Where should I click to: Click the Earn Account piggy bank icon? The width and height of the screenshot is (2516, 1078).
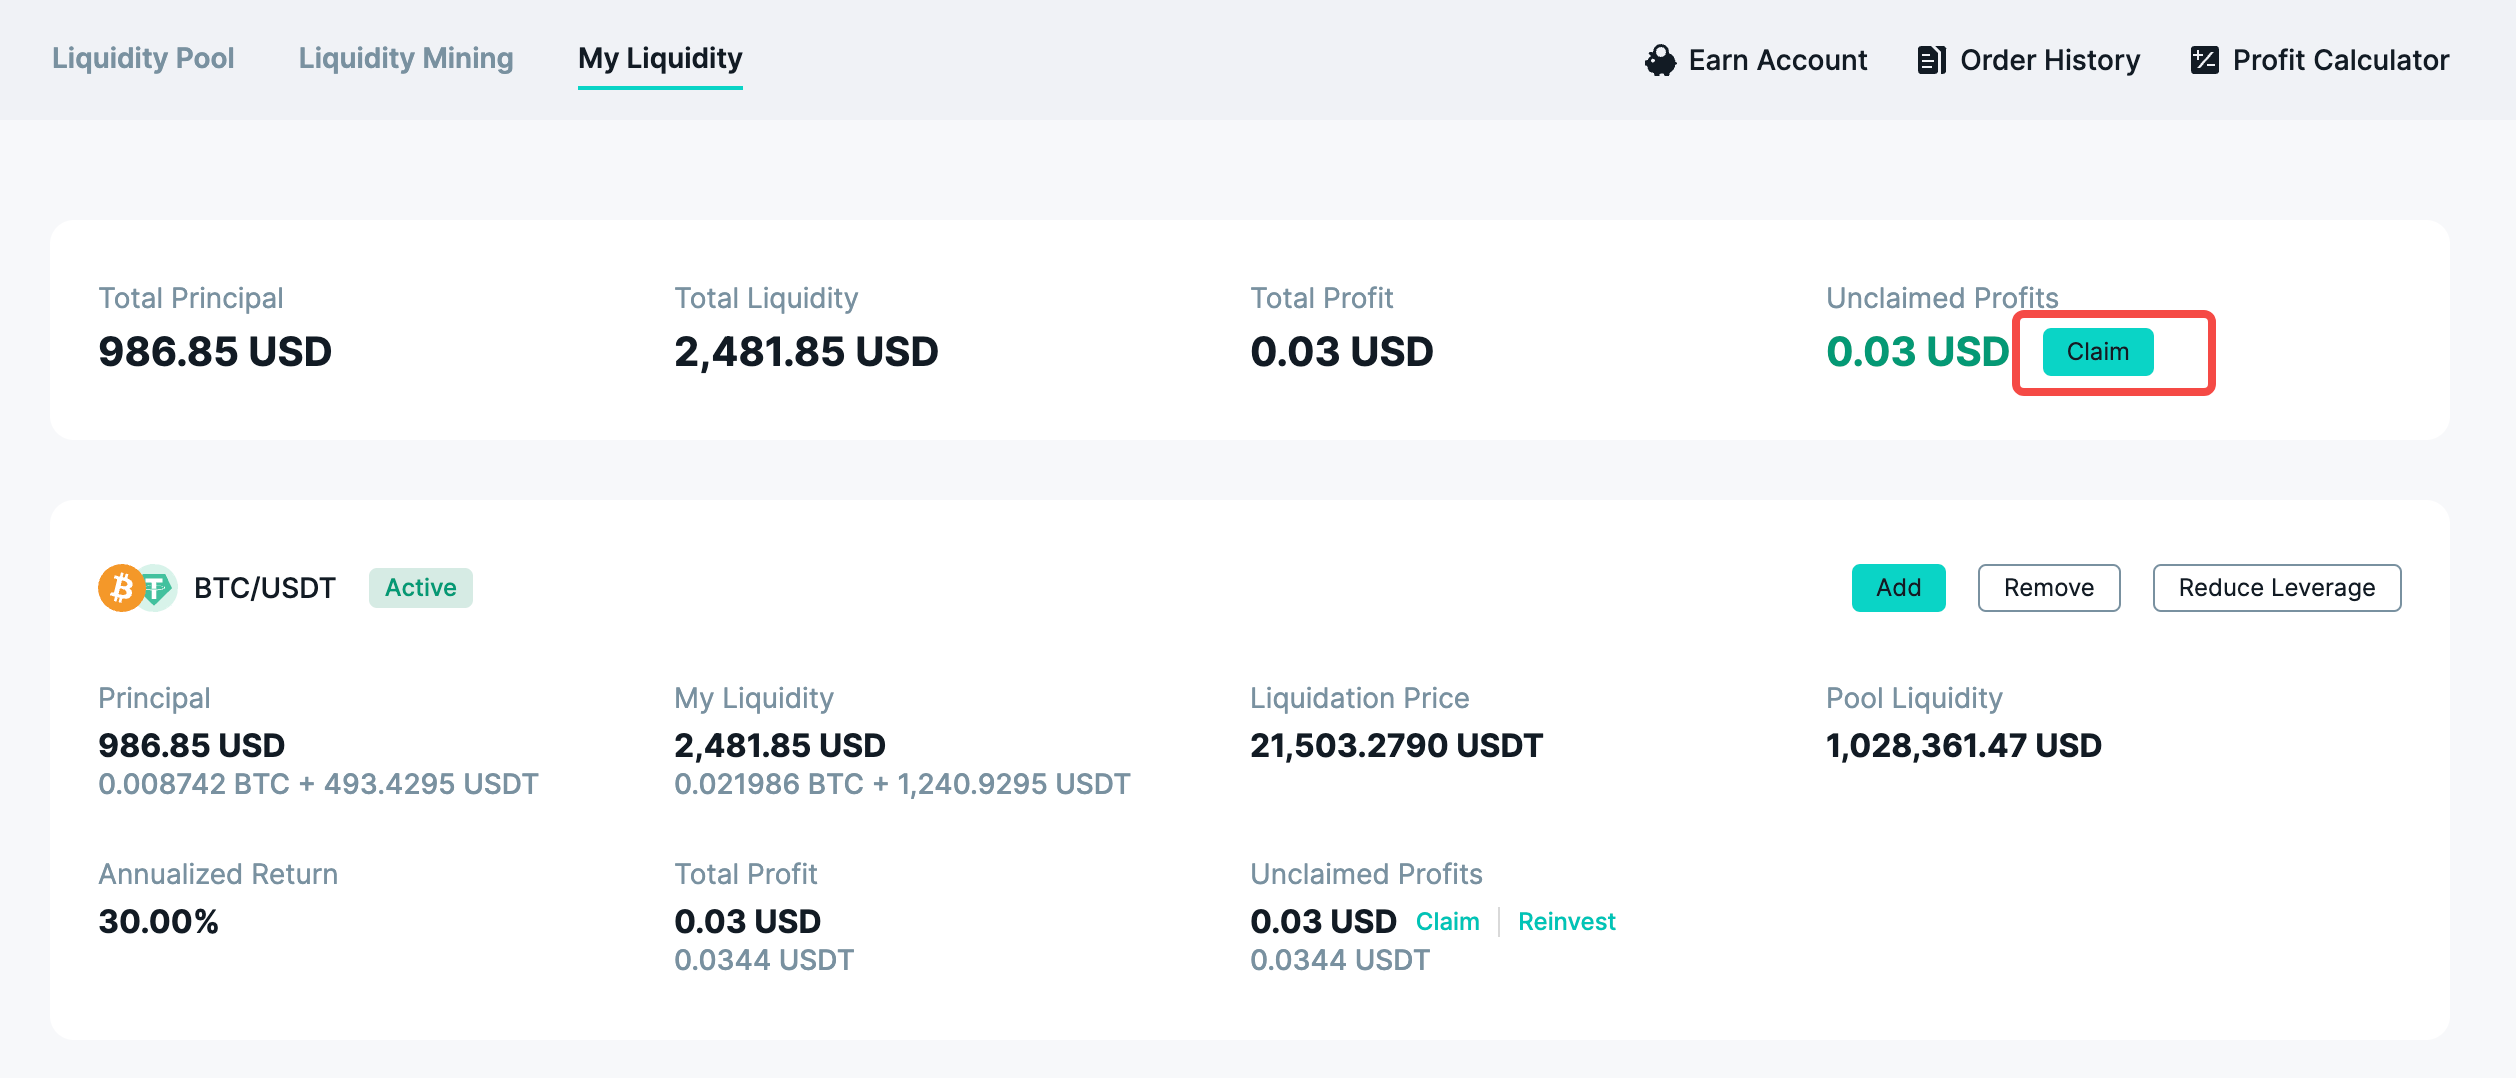pyautogui.click(x=1660, y=60)
